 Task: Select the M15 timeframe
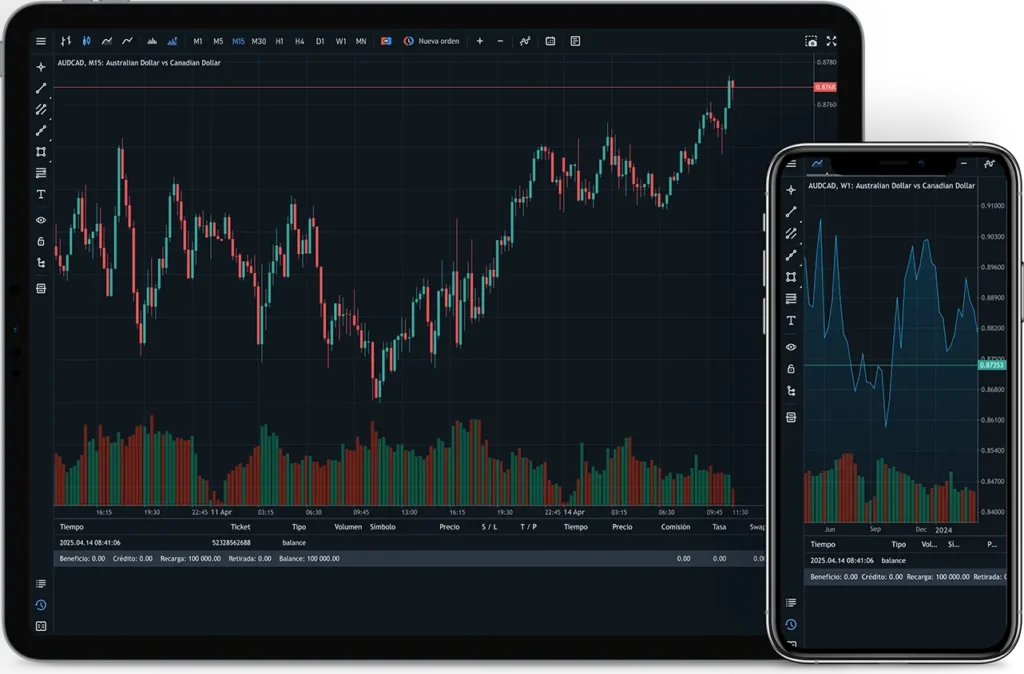click(238, 41)
